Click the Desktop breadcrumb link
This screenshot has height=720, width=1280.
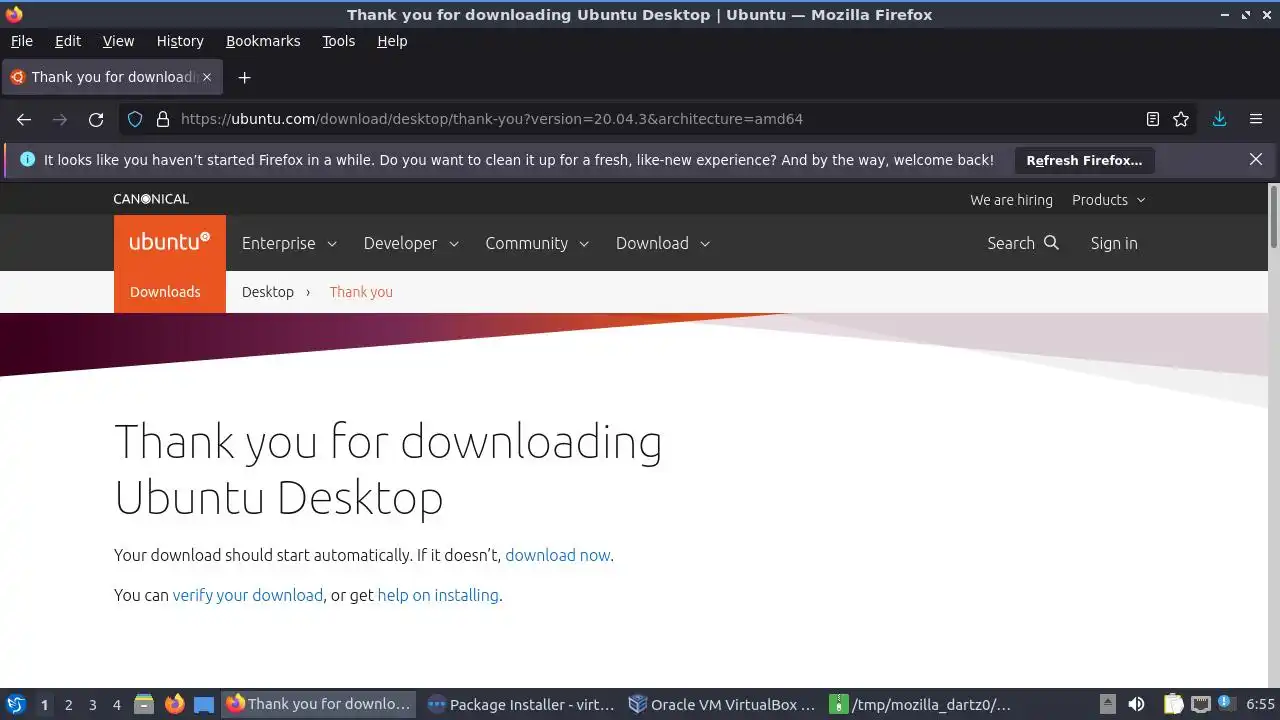pos(268,292)
